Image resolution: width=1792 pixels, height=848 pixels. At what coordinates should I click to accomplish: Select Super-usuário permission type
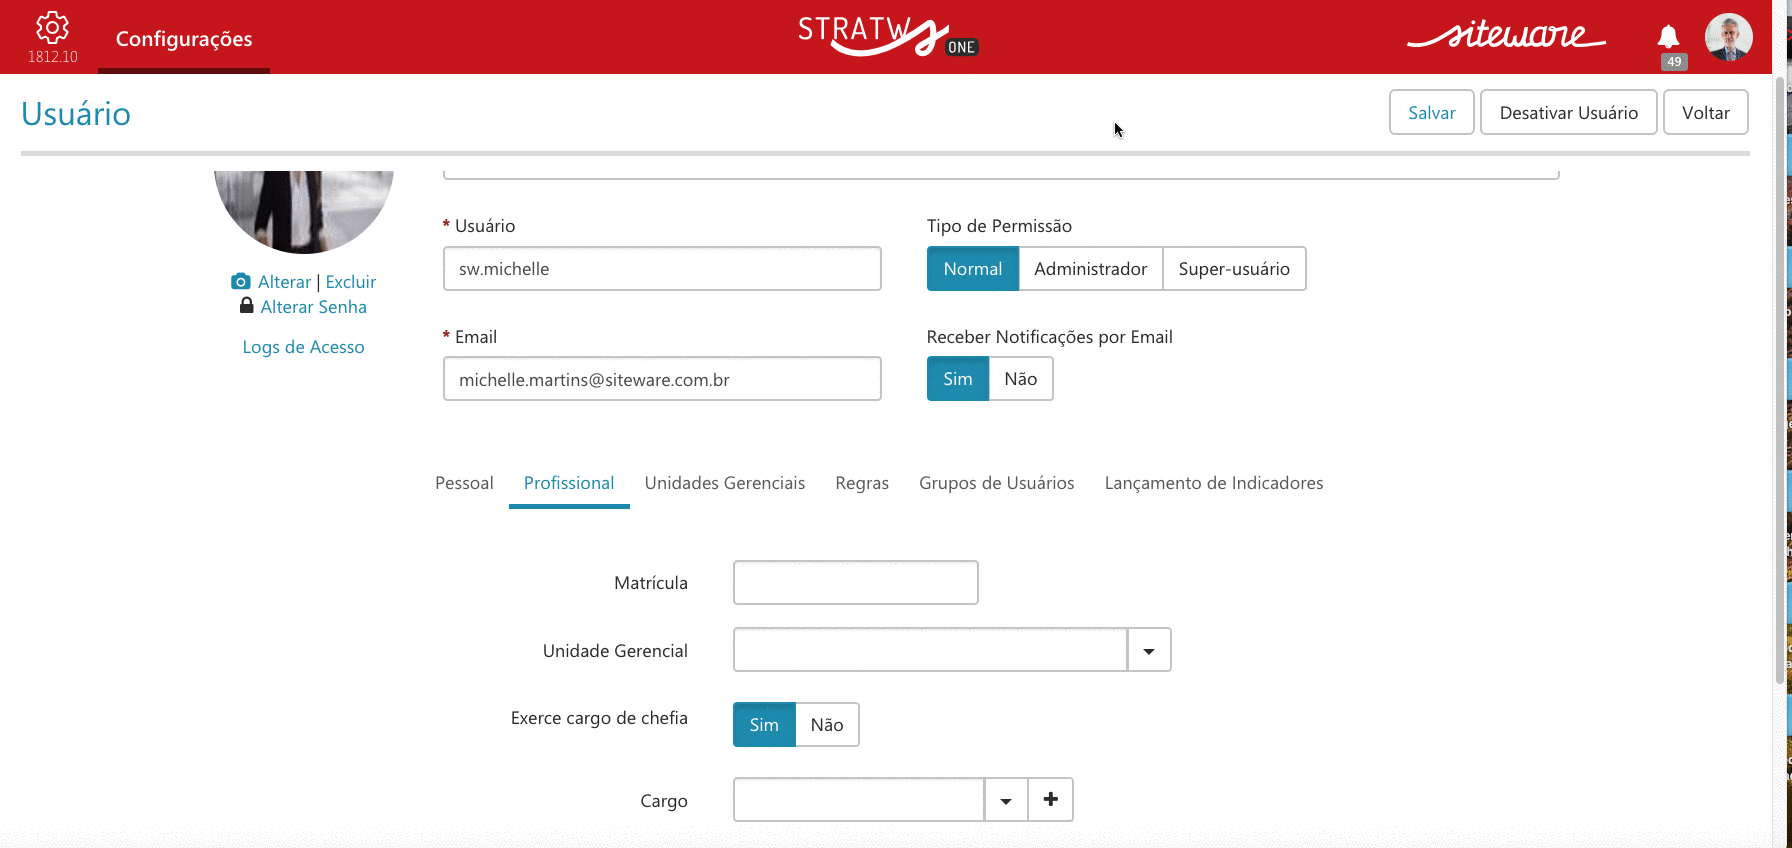pos(1234,269)
